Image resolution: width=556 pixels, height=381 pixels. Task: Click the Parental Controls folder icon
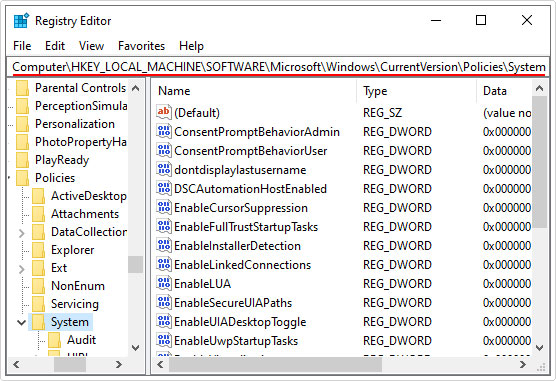22,88
